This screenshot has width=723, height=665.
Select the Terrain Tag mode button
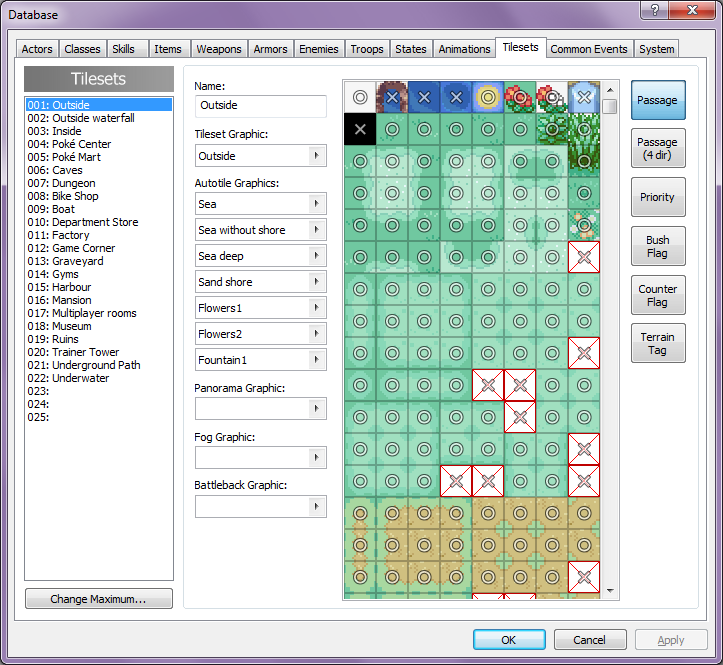pyautogui.click(x=658, y=344)
